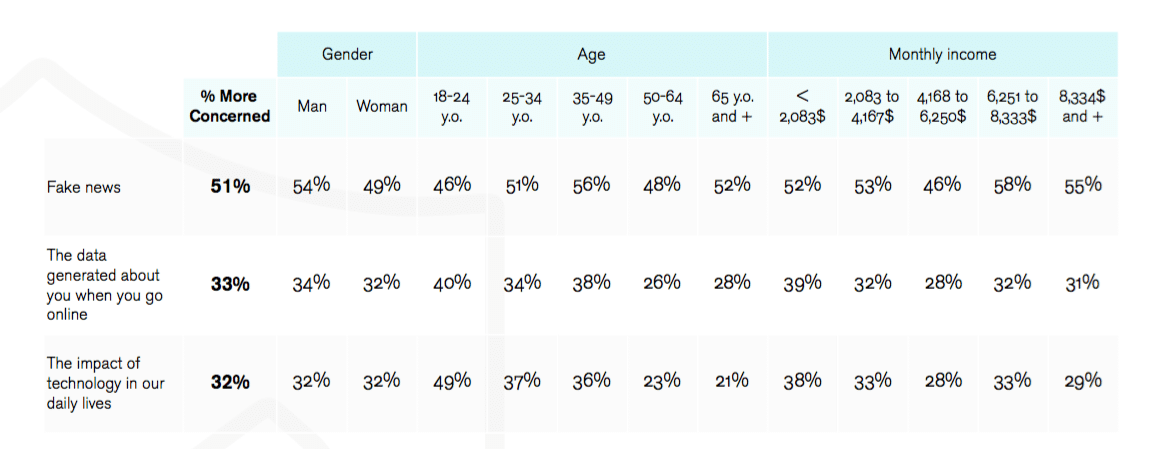Click the 21% cell under 65 y.o. and +
The image size is (1175, 449).
pos(731,381)
